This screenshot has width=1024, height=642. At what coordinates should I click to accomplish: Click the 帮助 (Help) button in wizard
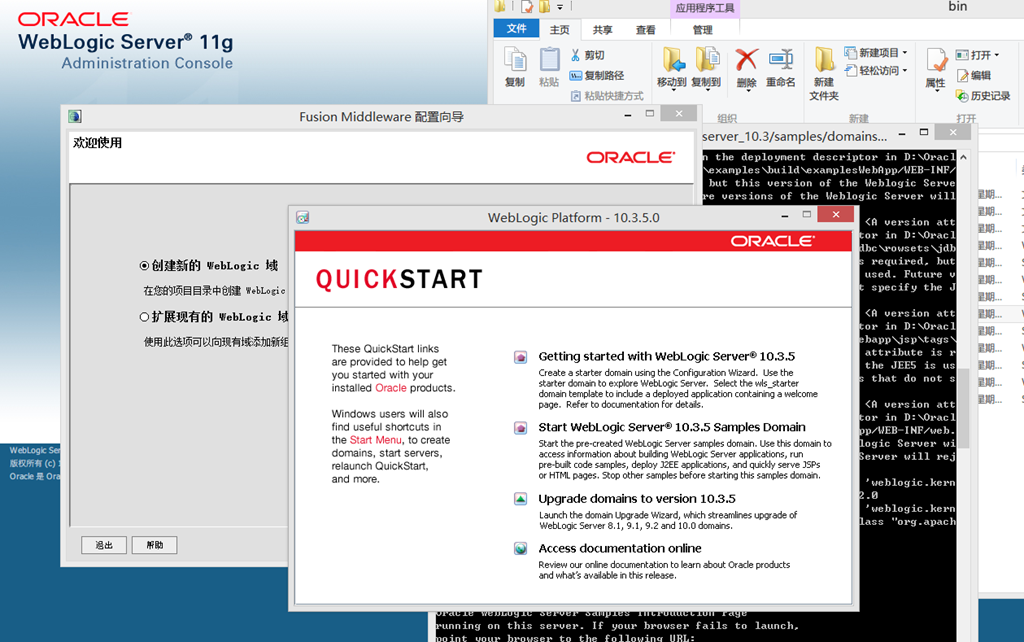[154, 545]
